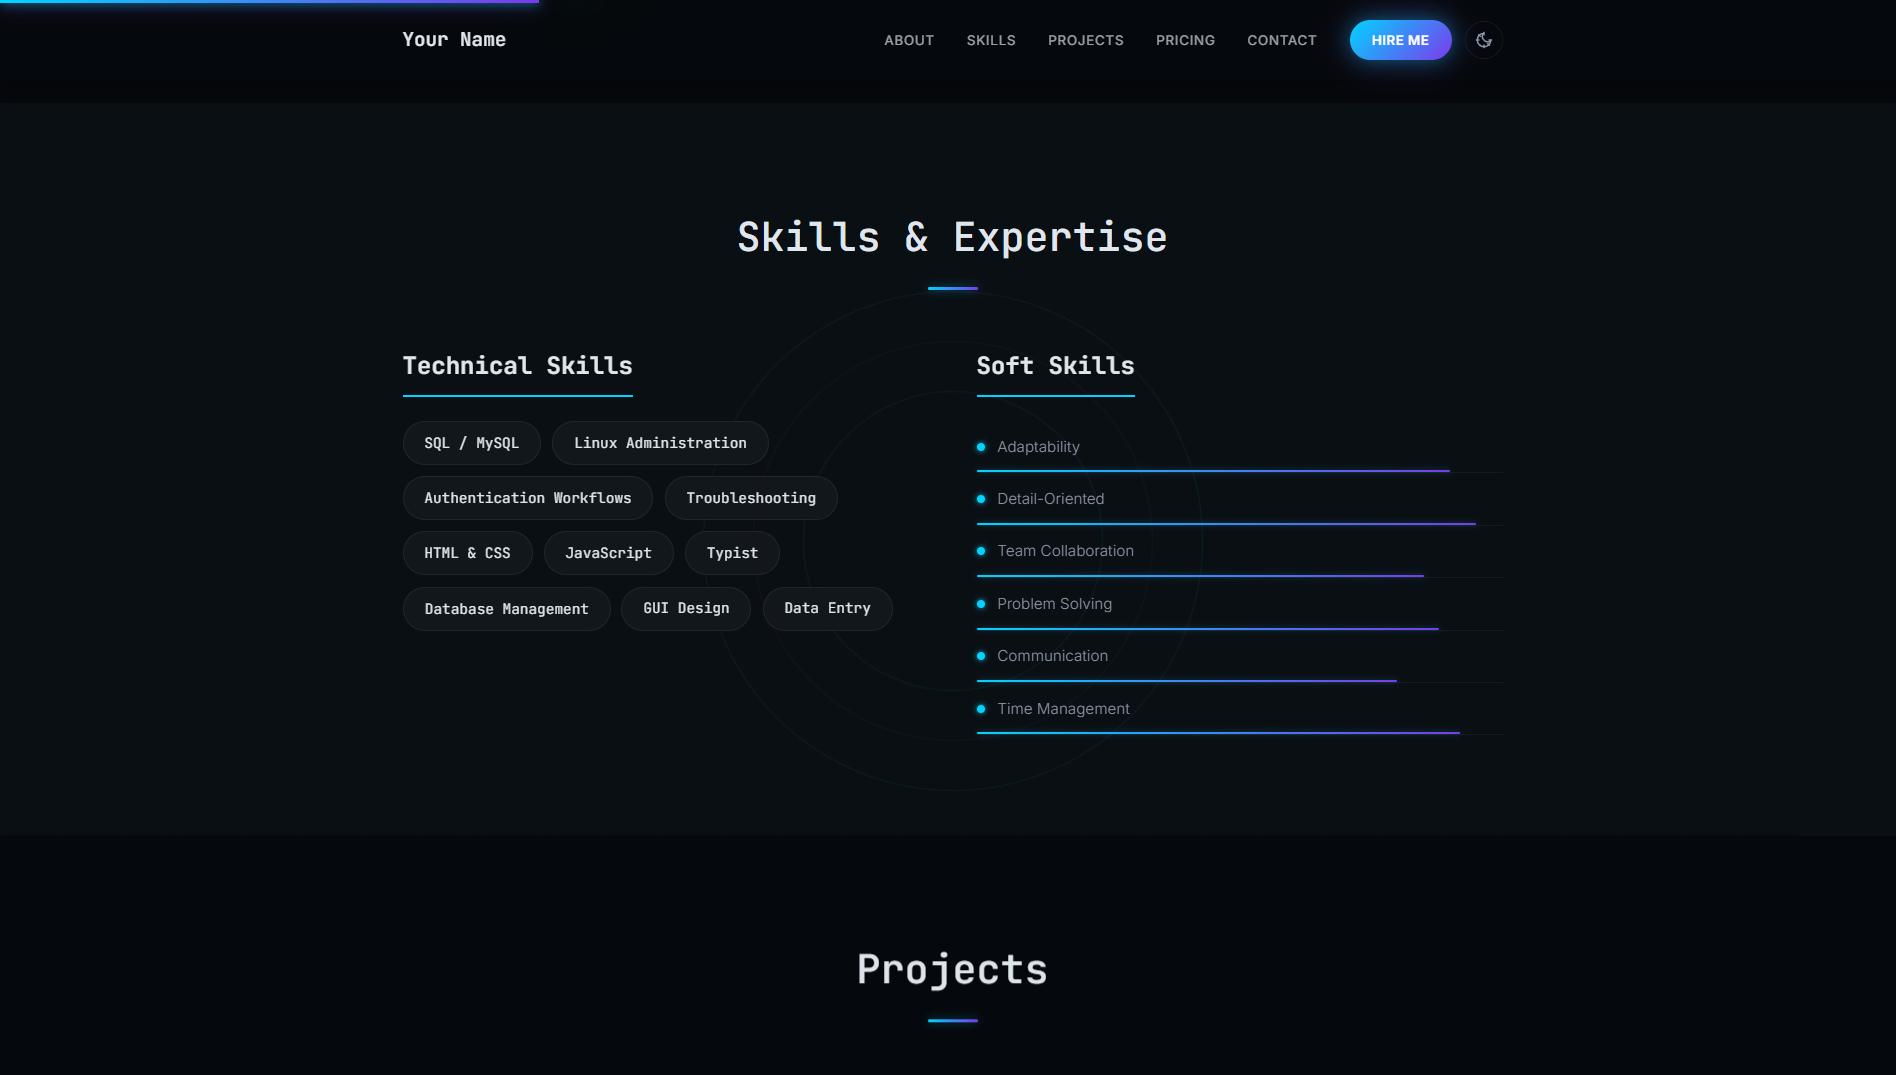The image size is (1896, 1075).
Task: Click the Detail-Oriented progress bar
Action: click(x=1226, y=524)
